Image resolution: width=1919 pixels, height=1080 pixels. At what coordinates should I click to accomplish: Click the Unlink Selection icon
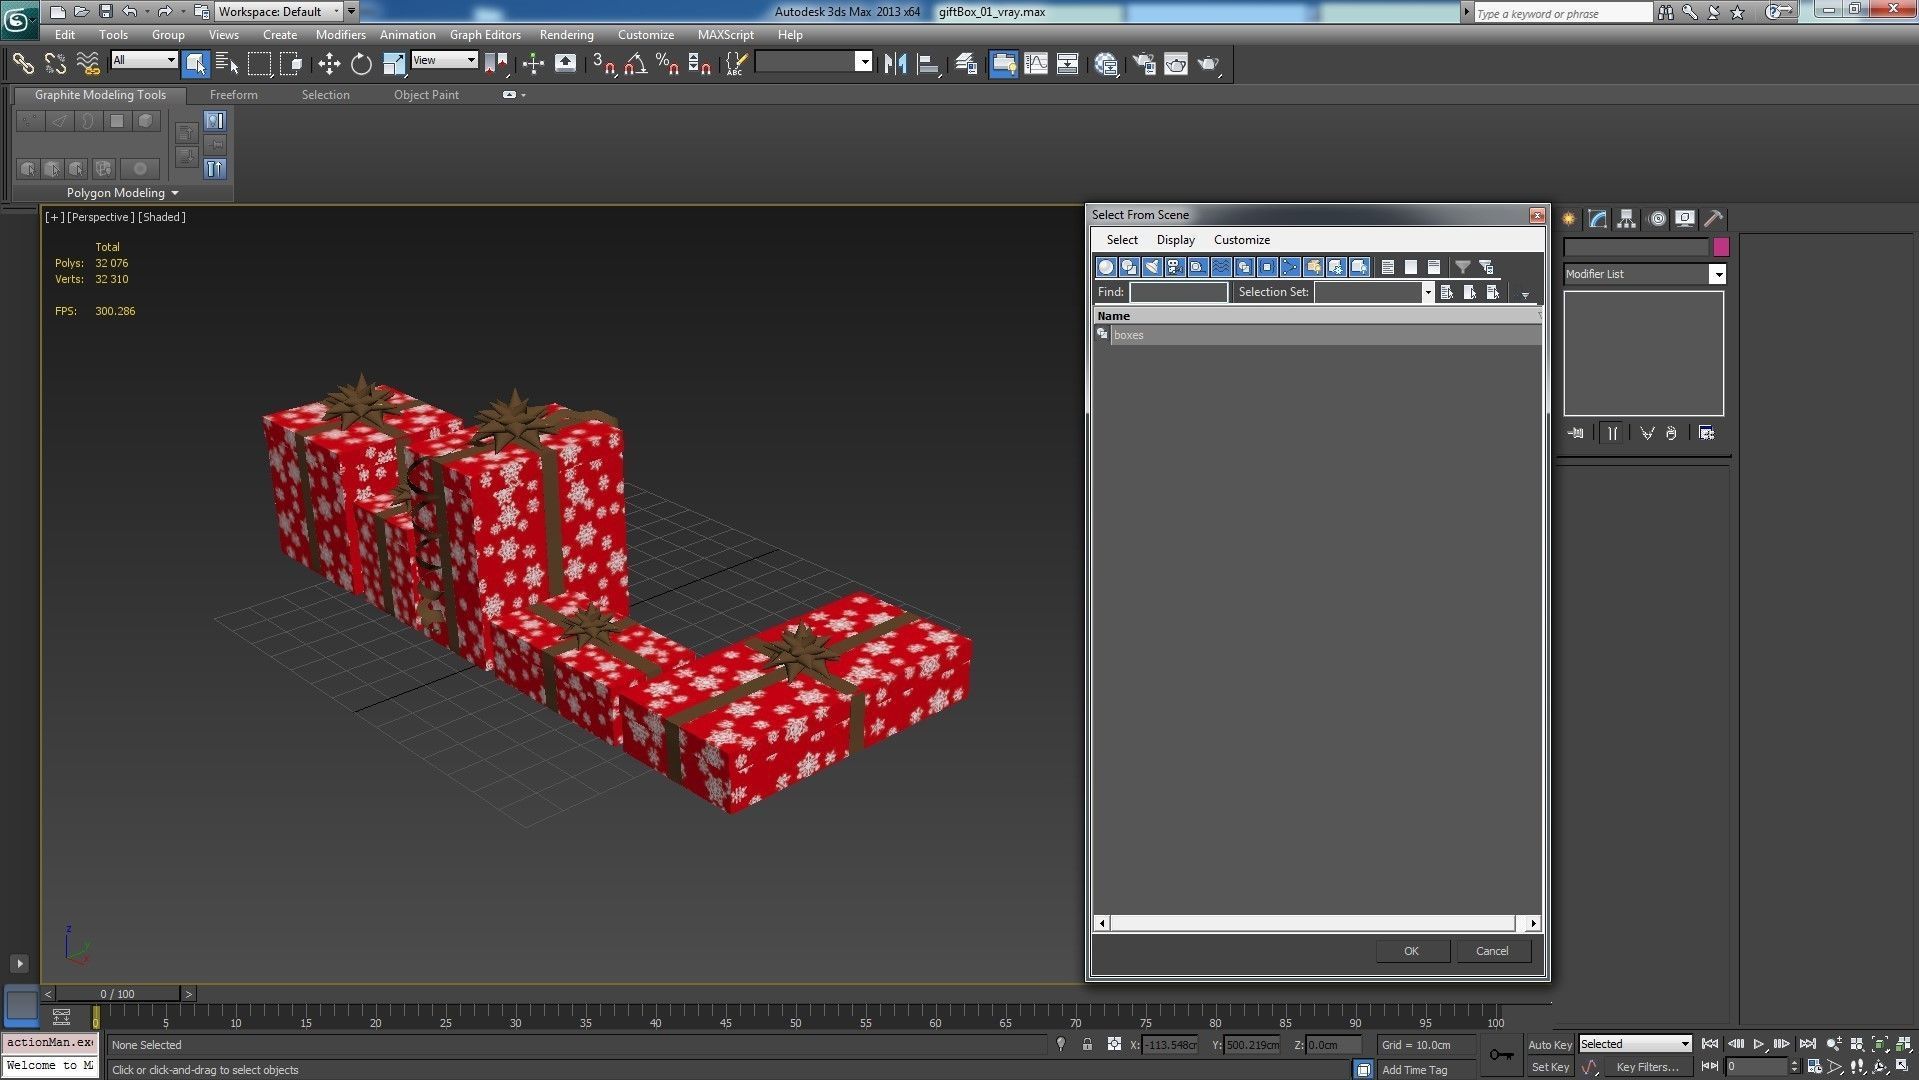(x=55, y=64)
